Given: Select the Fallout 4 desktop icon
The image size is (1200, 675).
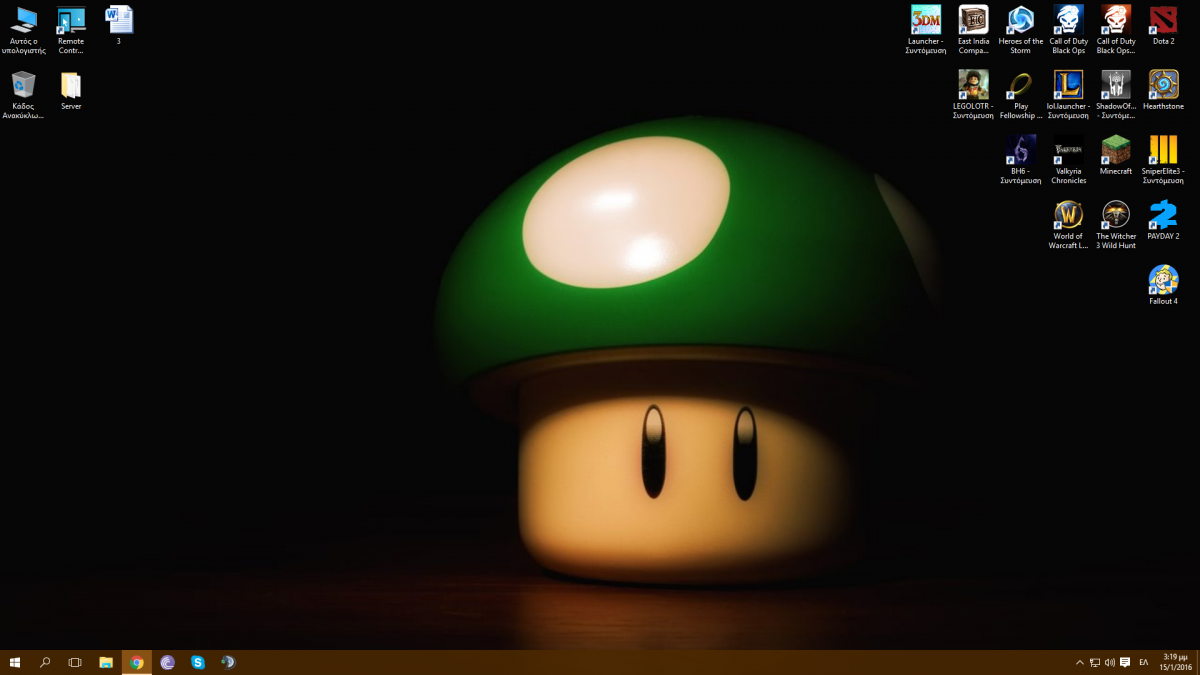Looking at the screenshot, I should point(1163,285).
